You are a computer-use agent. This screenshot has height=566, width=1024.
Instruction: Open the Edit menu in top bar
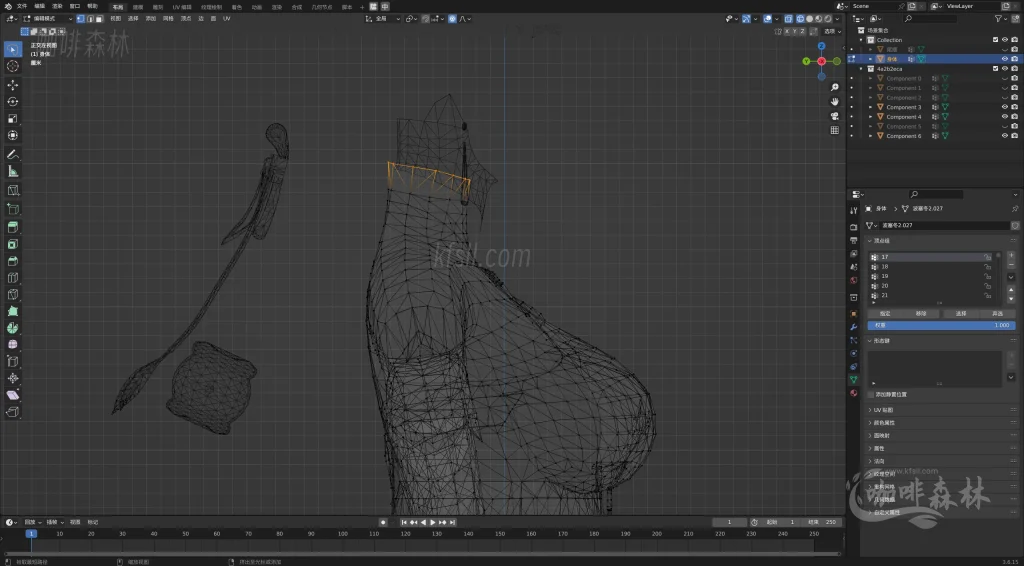click(x=40, y=6)
